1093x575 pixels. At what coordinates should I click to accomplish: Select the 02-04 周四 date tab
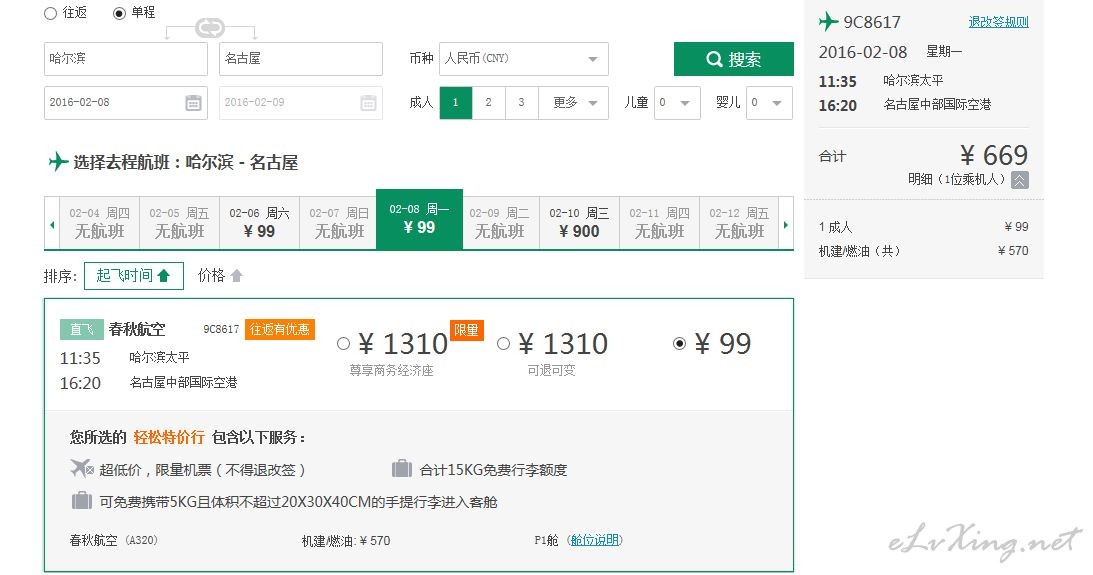(100, 223)
